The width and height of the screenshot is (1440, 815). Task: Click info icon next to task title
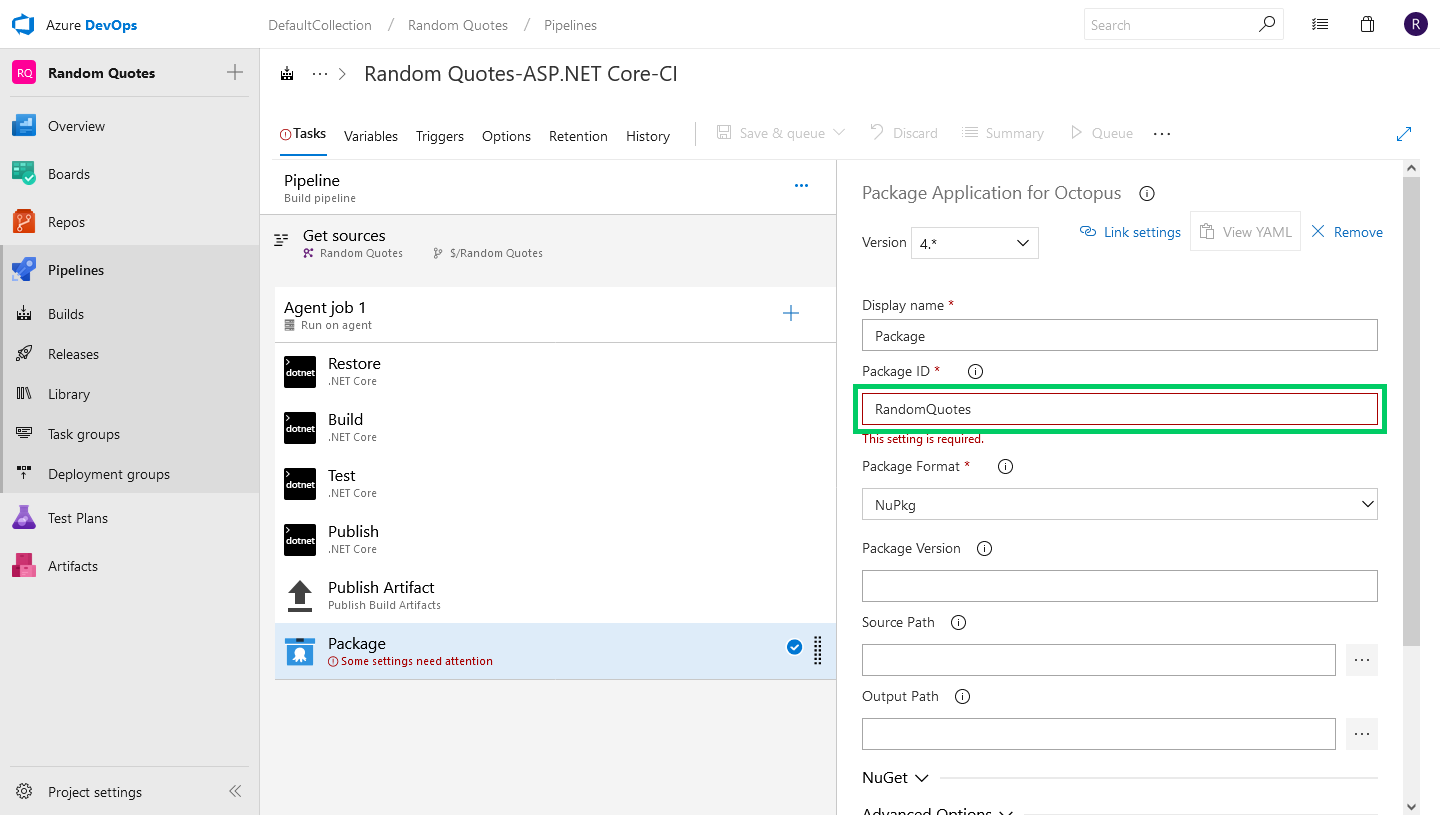(1147, 194)
